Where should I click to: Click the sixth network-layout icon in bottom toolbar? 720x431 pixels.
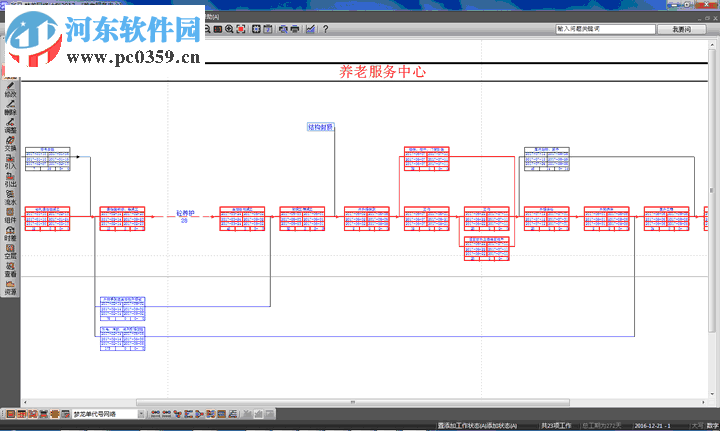211,414
